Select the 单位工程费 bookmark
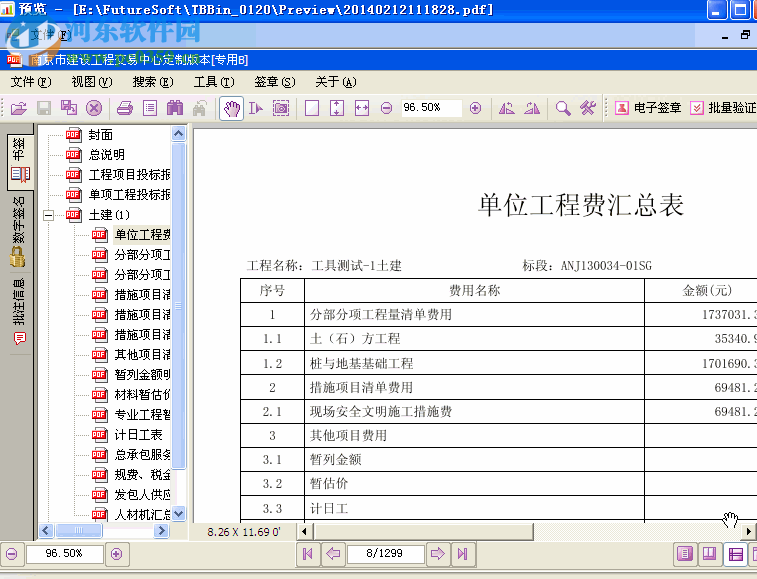757x579 pixels. [x=142, y=235]
